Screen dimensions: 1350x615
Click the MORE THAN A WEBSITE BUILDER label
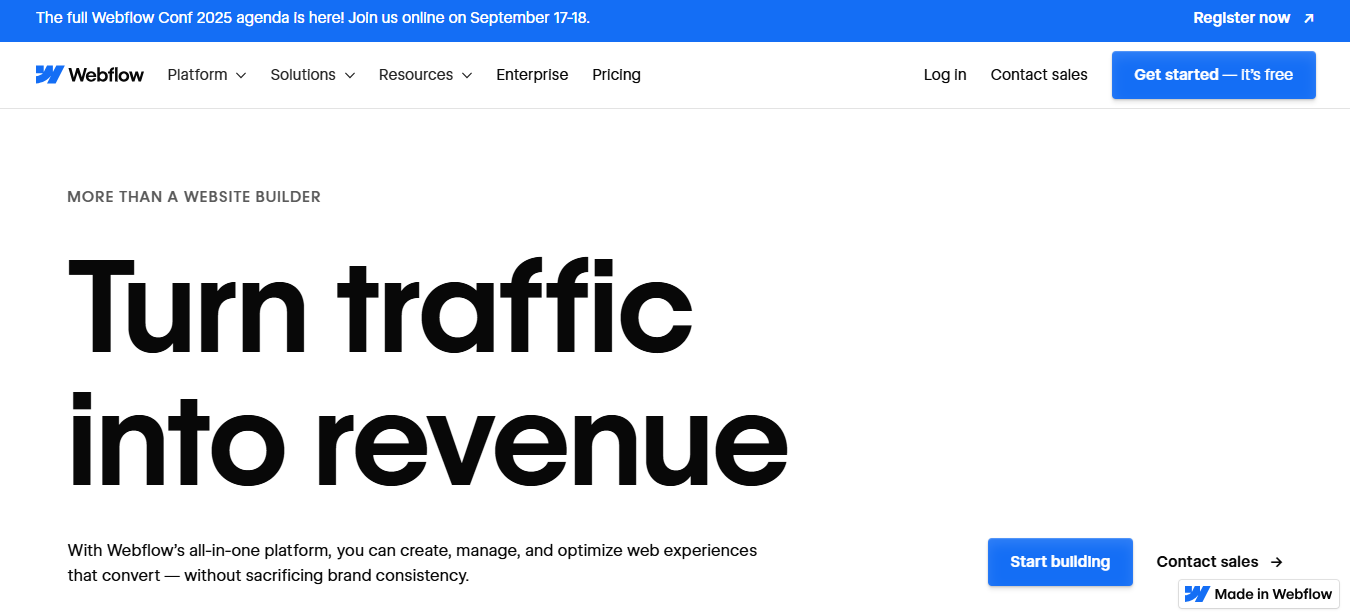(x=194, y=197)
